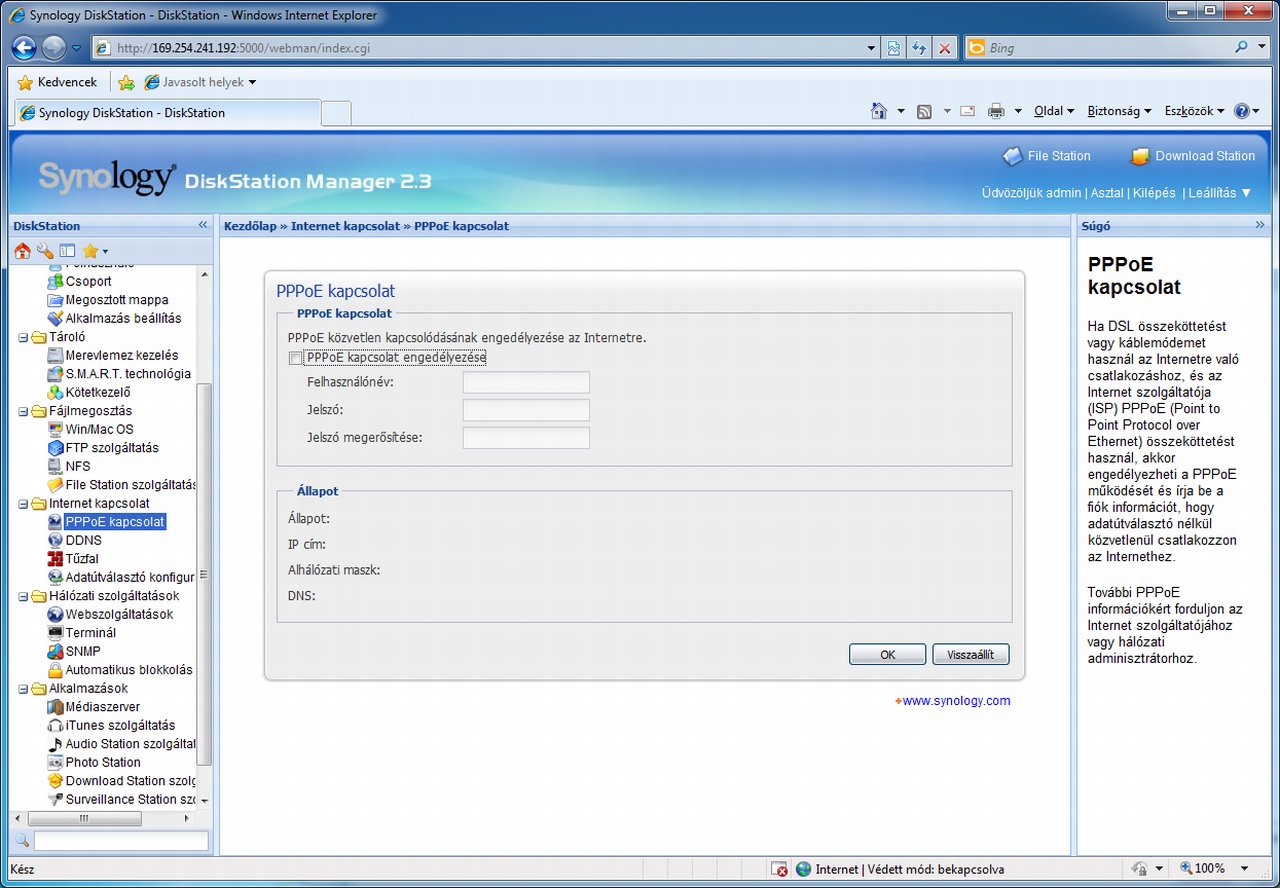This screenshot has width=1280, height=888.
Task: Open the Médiaszerver item
Action: click(x=102, y=707)
